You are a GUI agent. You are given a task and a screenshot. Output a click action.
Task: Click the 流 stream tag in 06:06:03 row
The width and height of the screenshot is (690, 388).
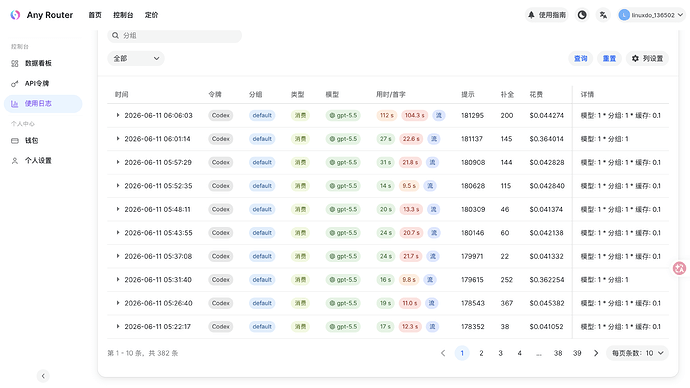pyautogui.click(x=439, y=115)
